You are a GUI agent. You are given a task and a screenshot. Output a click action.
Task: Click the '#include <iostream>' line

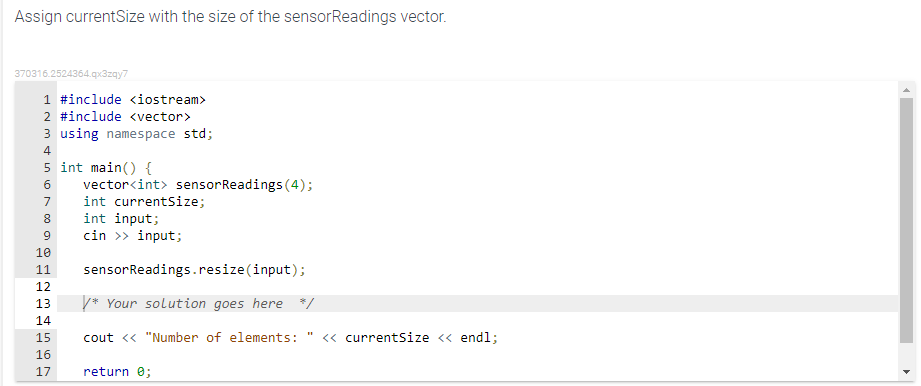click(x=133, y=100)
